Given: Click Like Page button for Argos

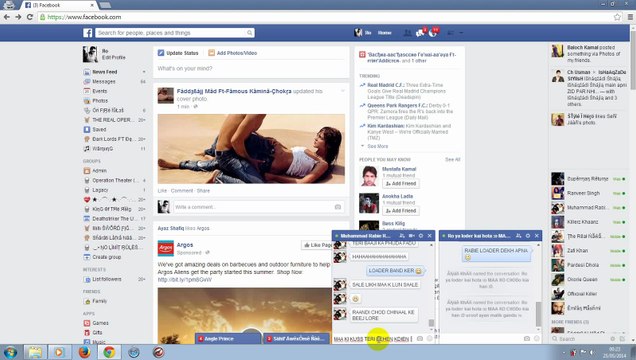Looking at the screenshot, I should [x=317, y=245].
